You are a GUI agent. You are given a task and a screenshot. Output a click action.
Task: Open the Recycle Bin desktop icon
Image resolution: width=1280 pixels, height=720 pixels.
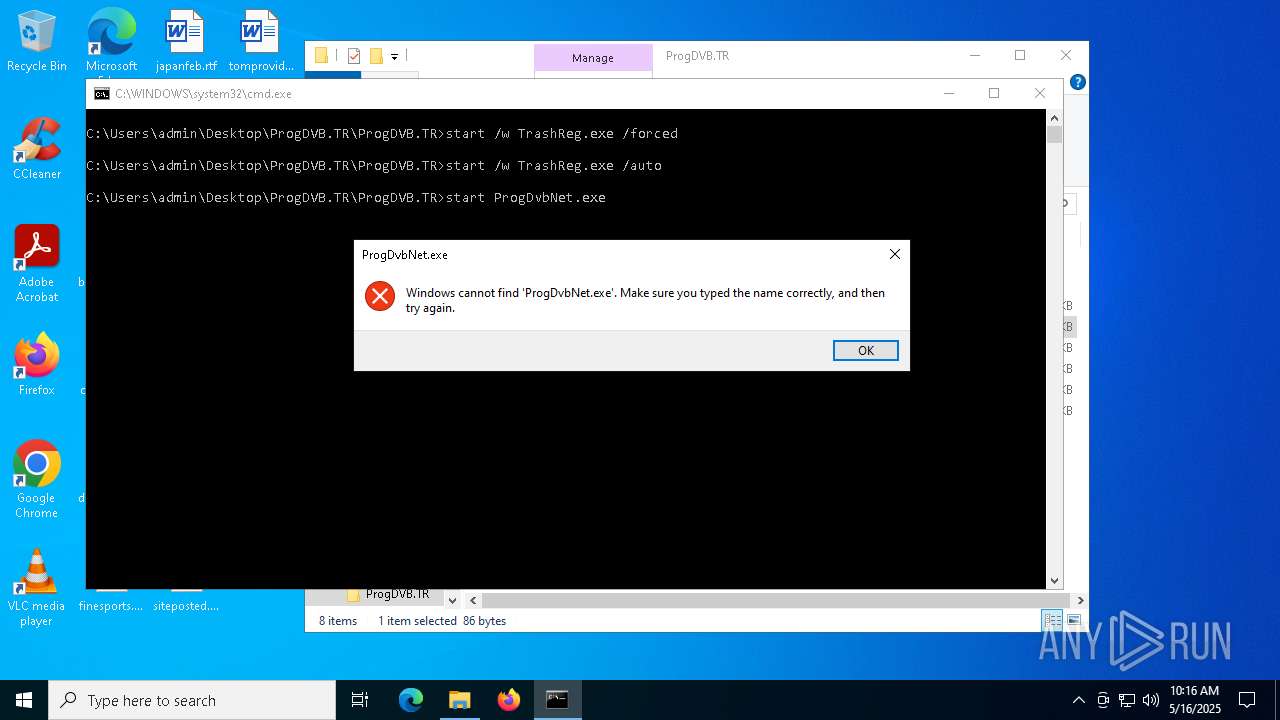point(37,41)
